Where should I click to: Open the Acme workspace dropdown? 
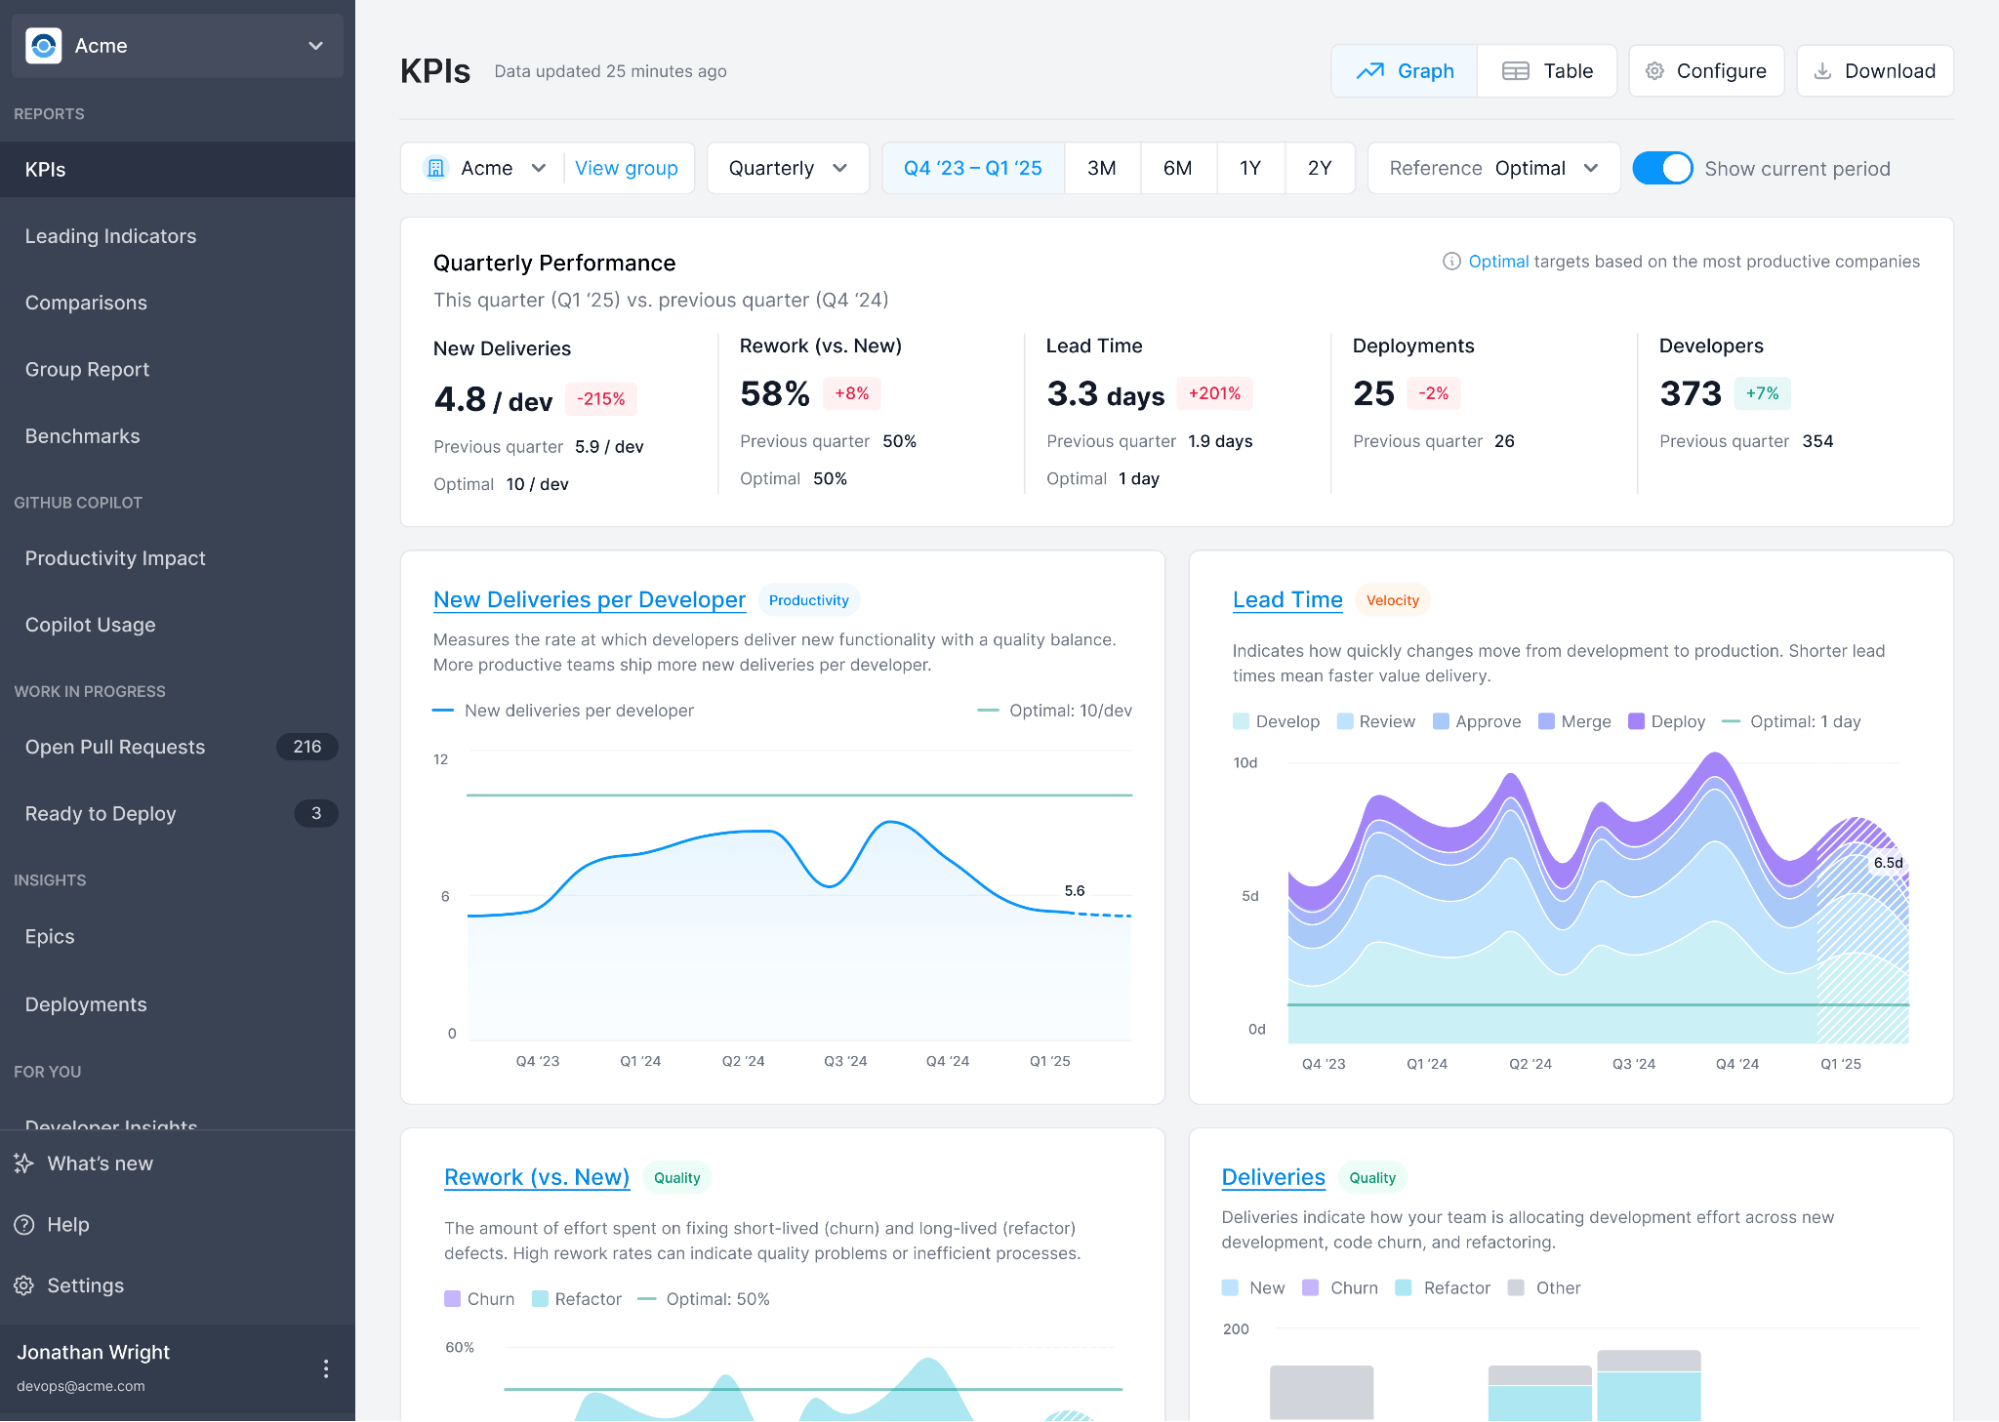[x=314, y=46]
